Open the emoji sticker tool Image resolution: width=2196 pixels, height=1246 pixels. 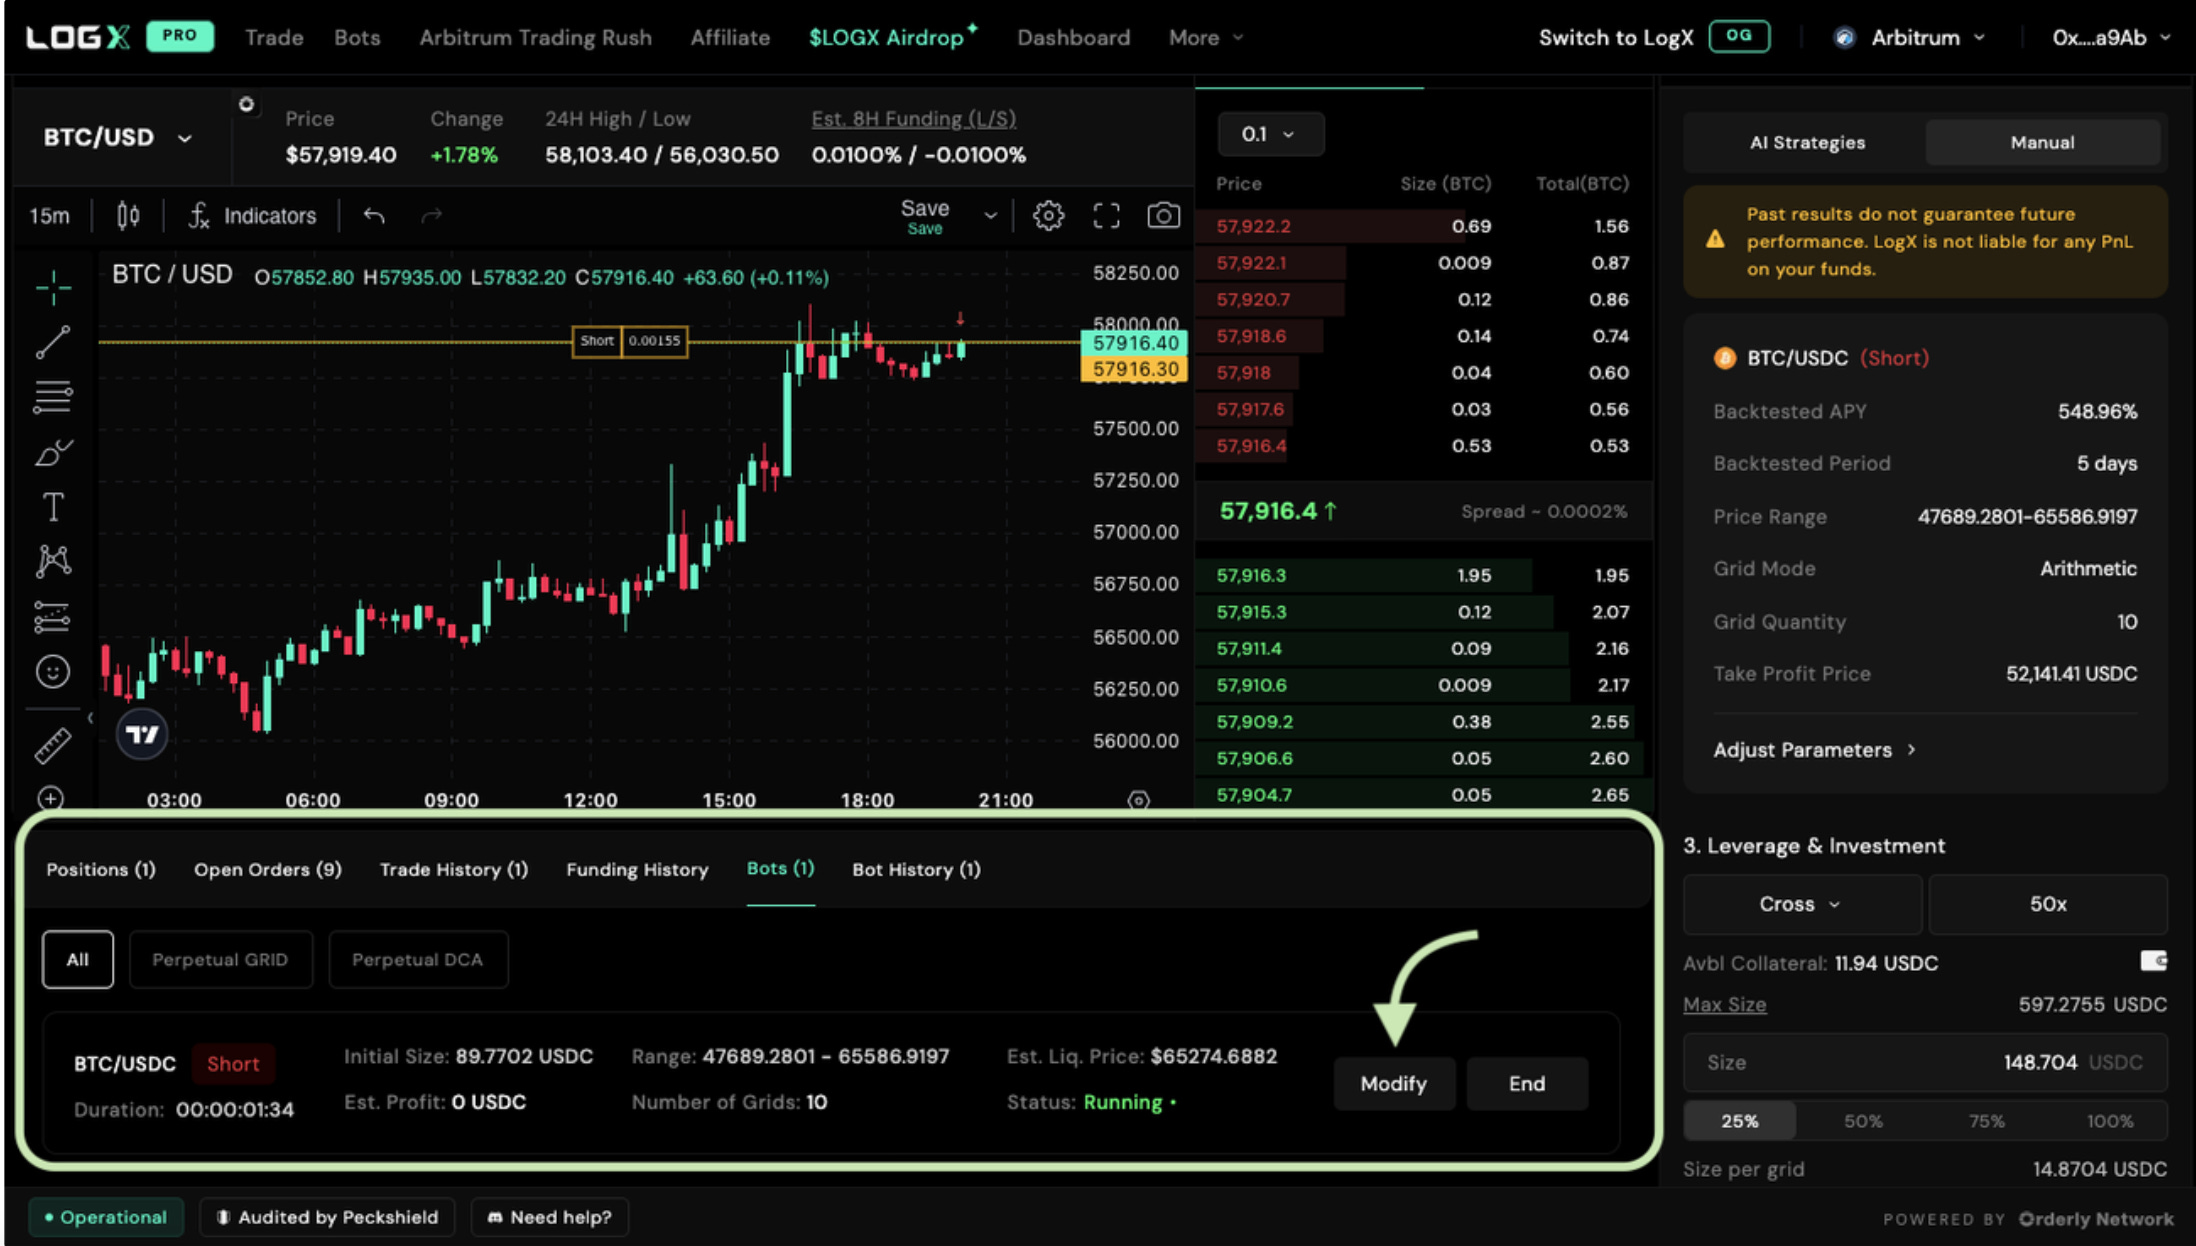(53, 671)
